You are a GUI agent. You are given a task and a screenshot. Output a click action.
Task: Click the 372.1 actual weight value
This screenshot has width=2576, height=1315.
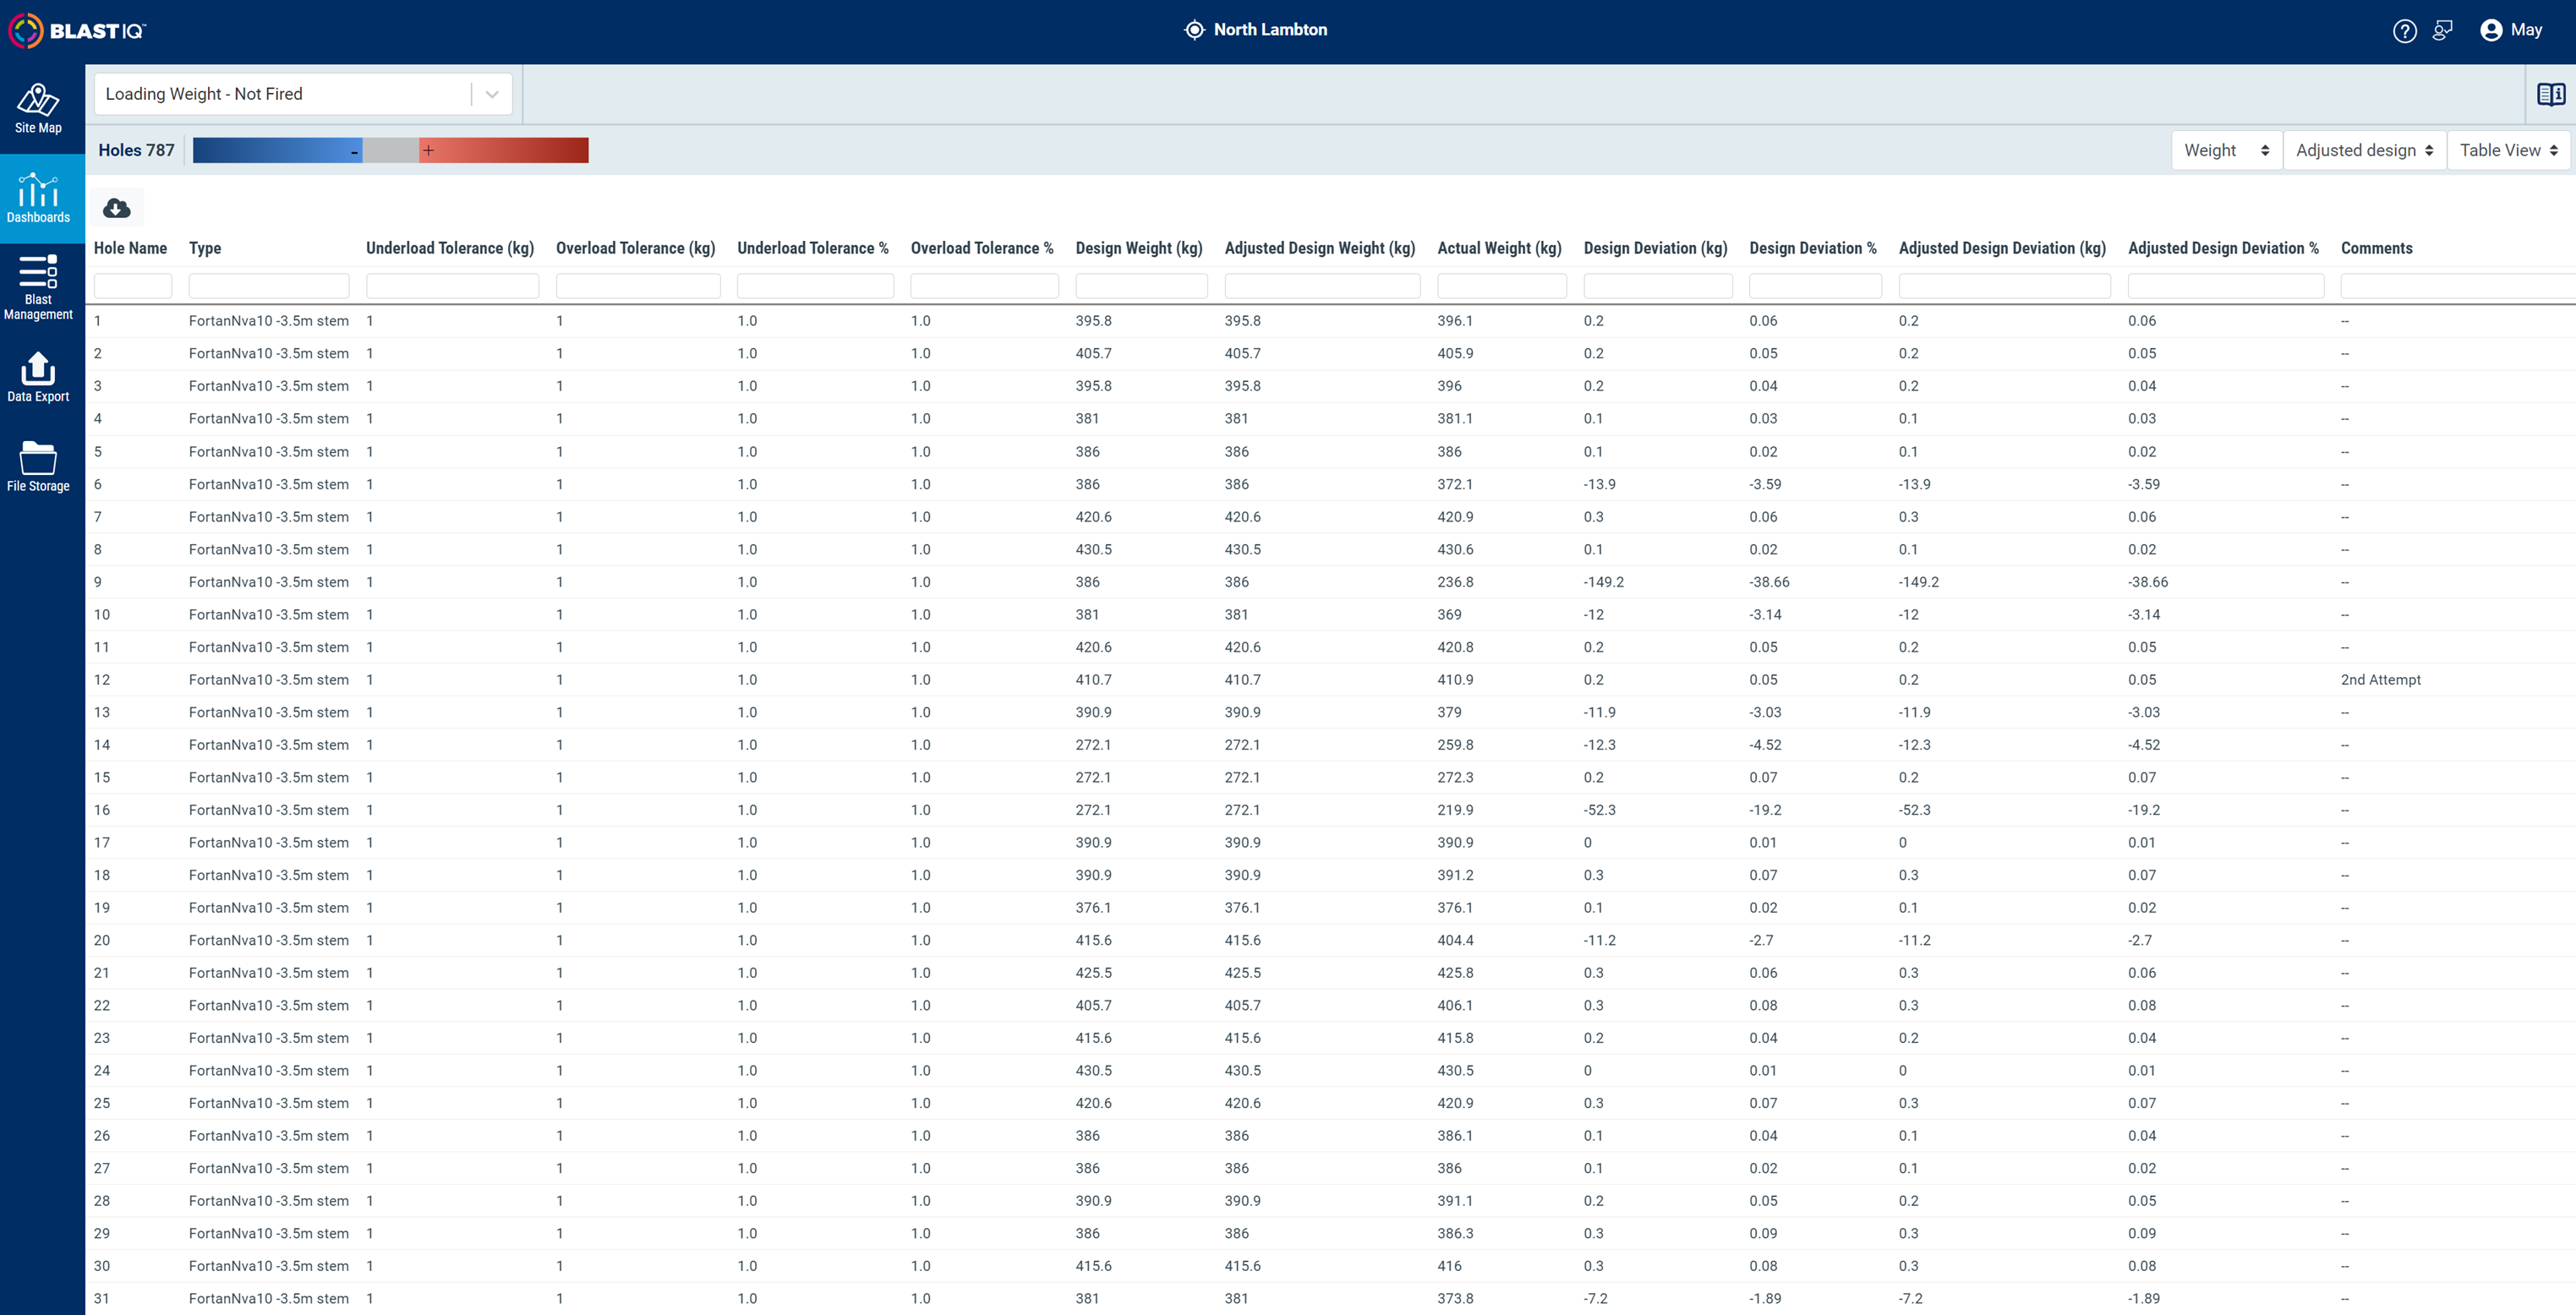tap(1455, 484)
